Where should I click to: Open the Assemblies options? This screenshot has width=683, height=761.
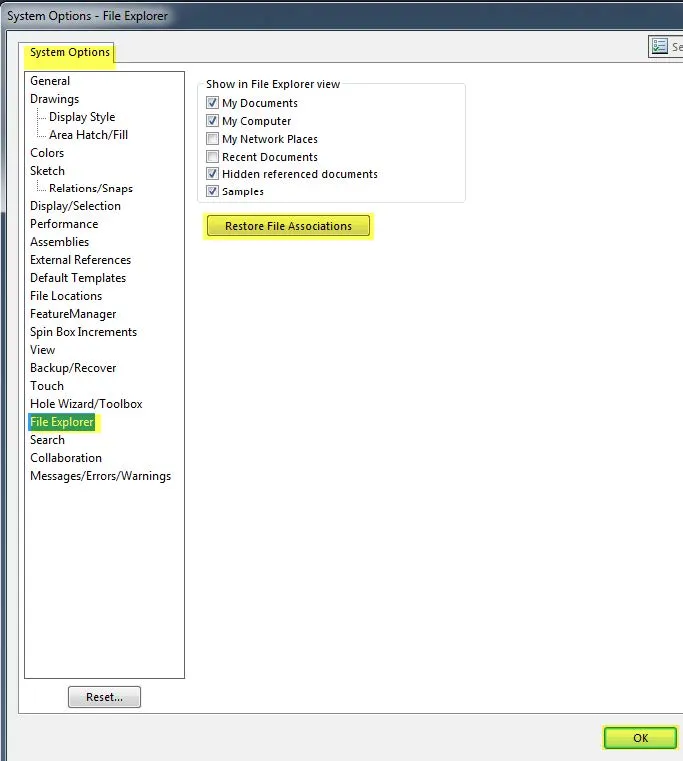click(x=60, y=242)
